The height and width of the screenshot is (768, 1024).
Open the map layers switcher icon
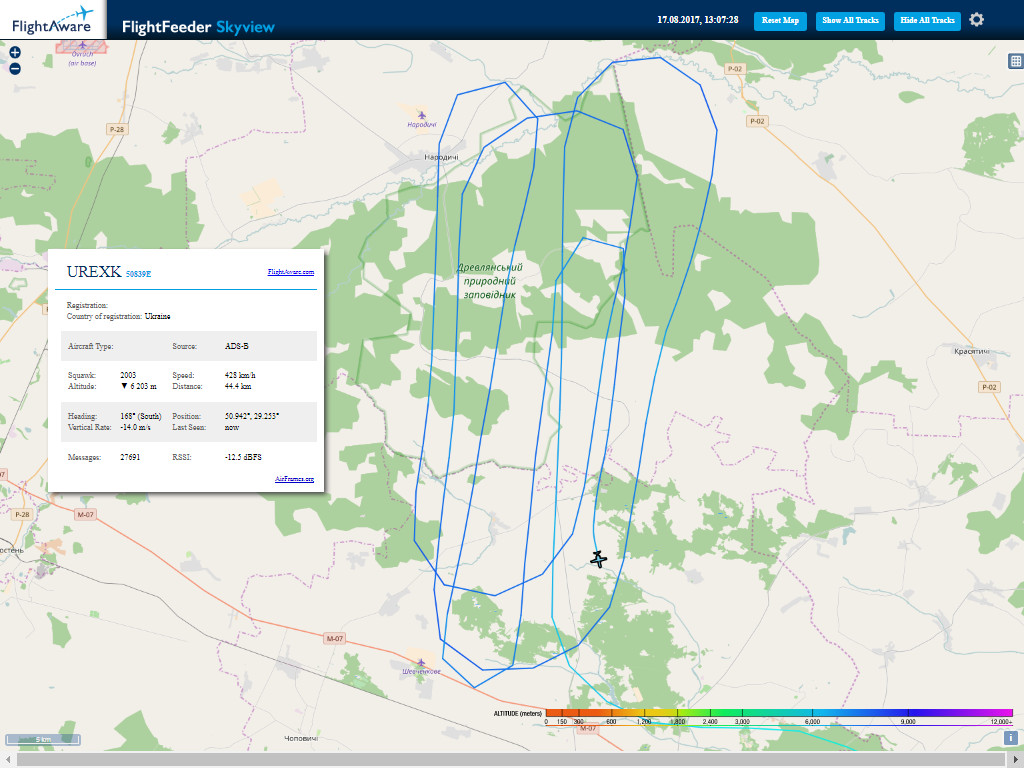click(1015, 61)
